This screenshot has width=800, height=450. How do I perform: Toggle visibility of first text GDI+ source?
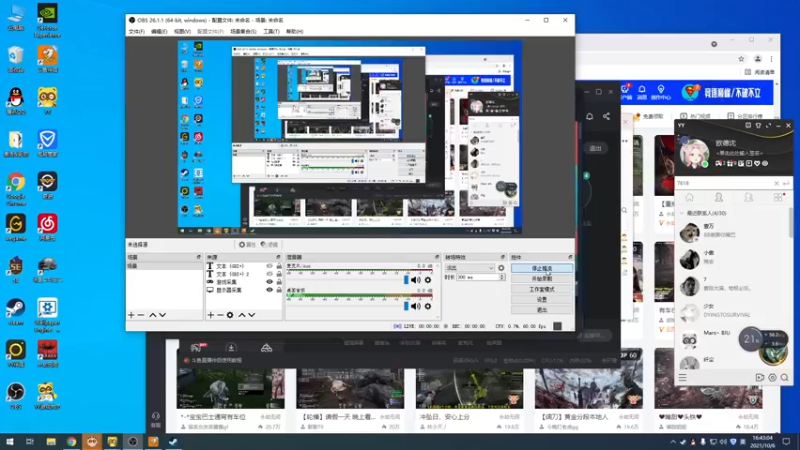(269, 266)
